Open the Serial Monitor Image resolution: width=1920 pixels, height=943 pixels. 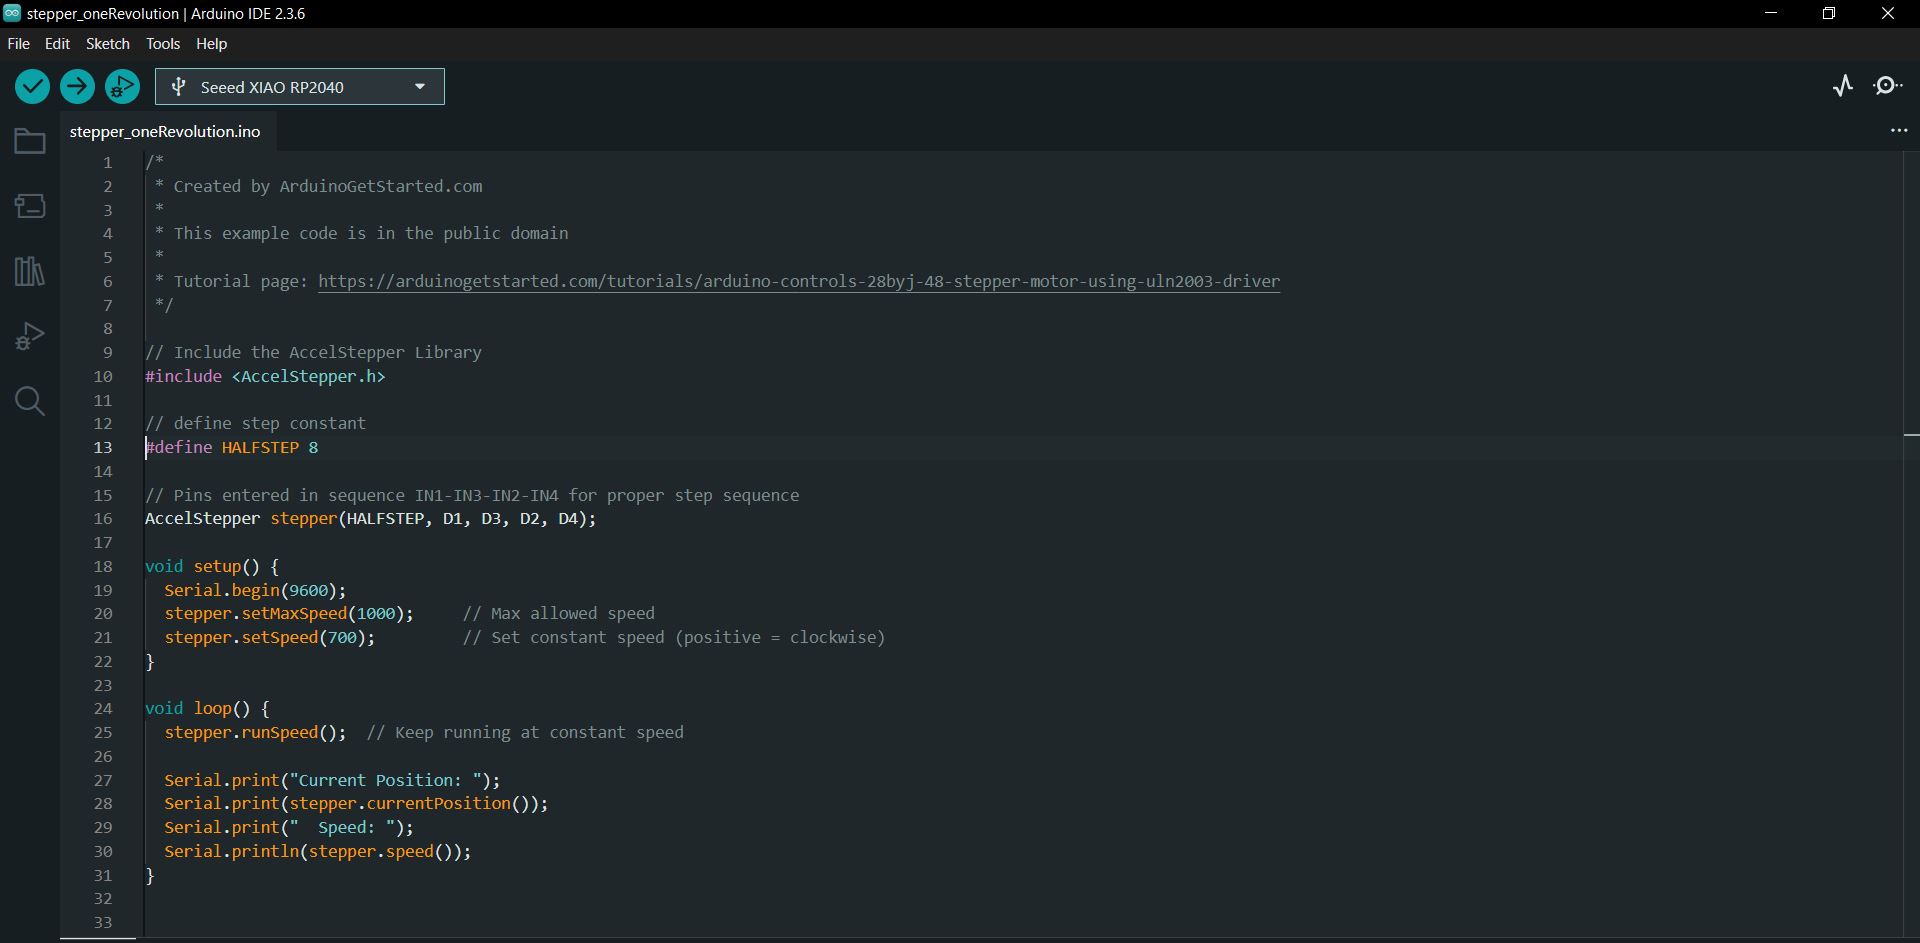coord(1888,86)
